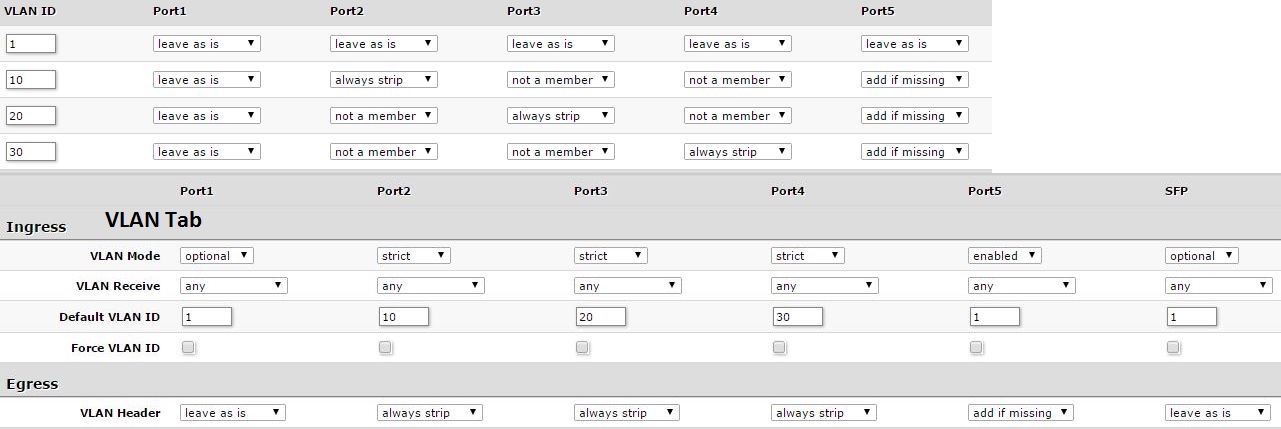Open Port2 VLAN Receive dropdown
Image resolution: width=1281 pixels, height=429 pixels.
pos(431,286)
